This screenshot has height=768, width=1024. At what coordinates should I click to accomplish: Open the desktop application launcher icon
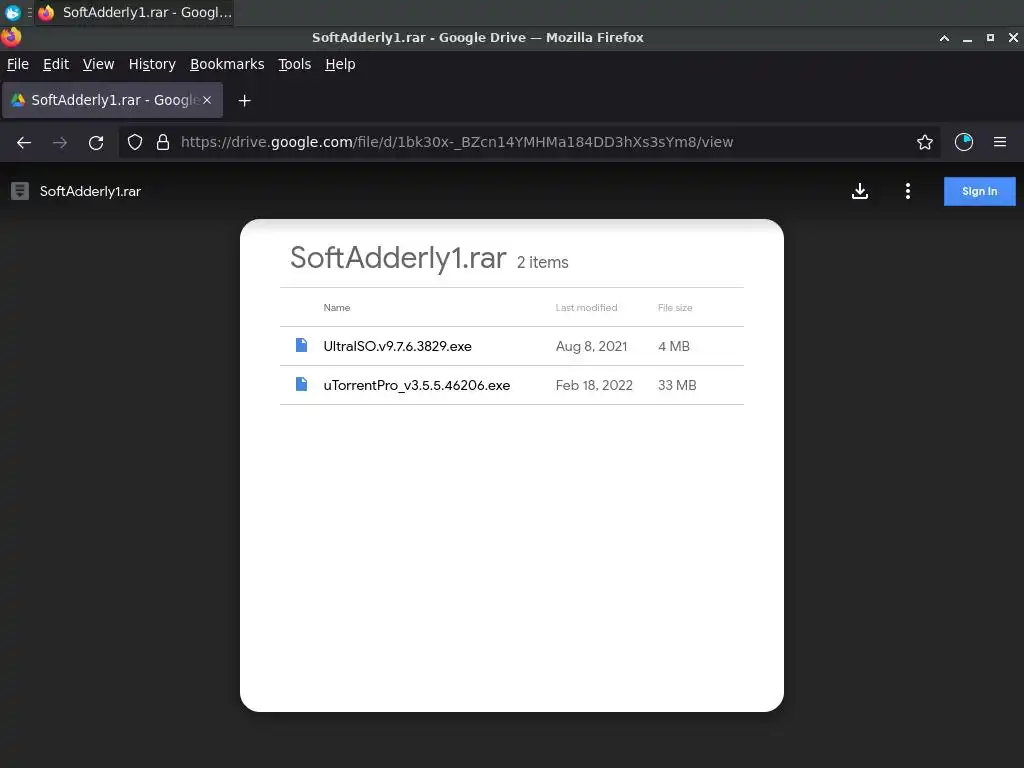tap(12, 12)
